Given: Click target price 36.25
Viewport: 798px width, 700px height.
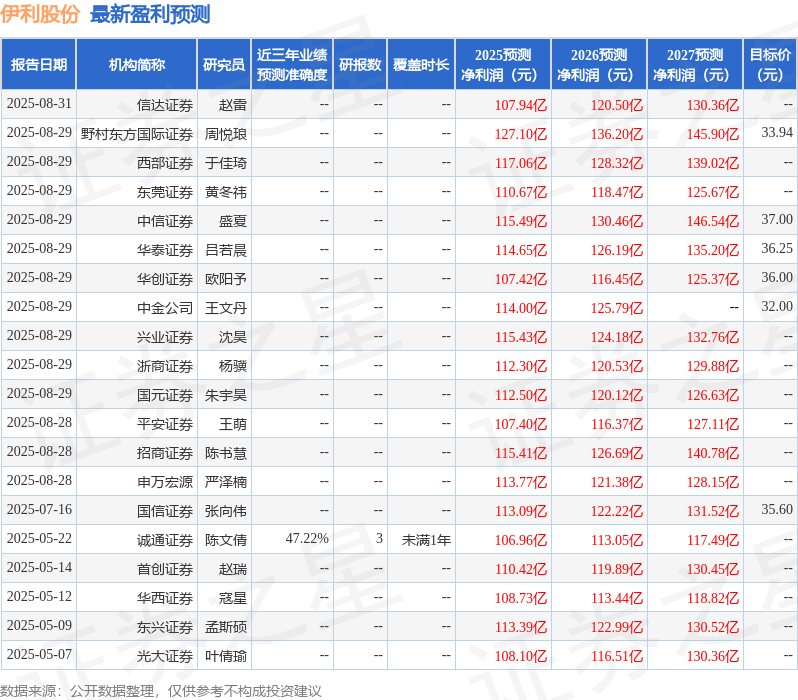Looking at the screenshot, I should pos(777,249).
